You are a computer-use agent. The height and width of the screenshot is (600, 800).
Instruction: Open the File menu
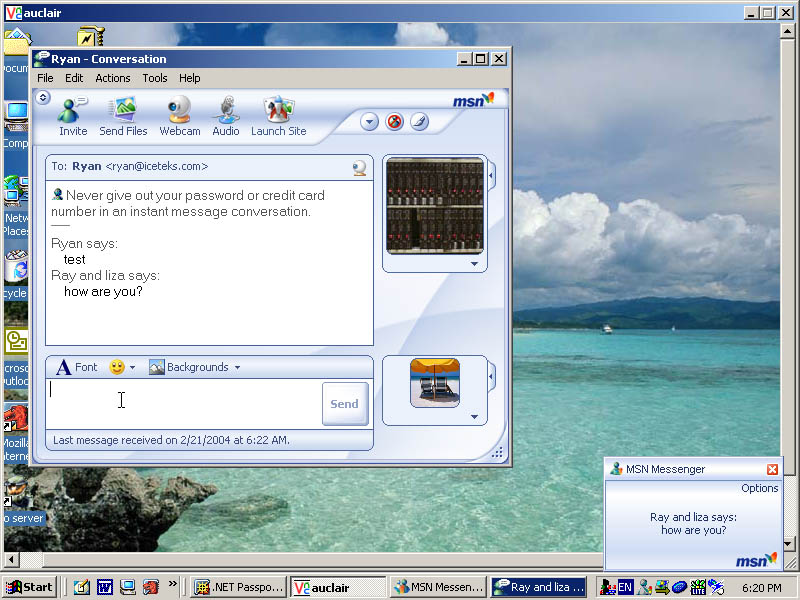[45, 78]
